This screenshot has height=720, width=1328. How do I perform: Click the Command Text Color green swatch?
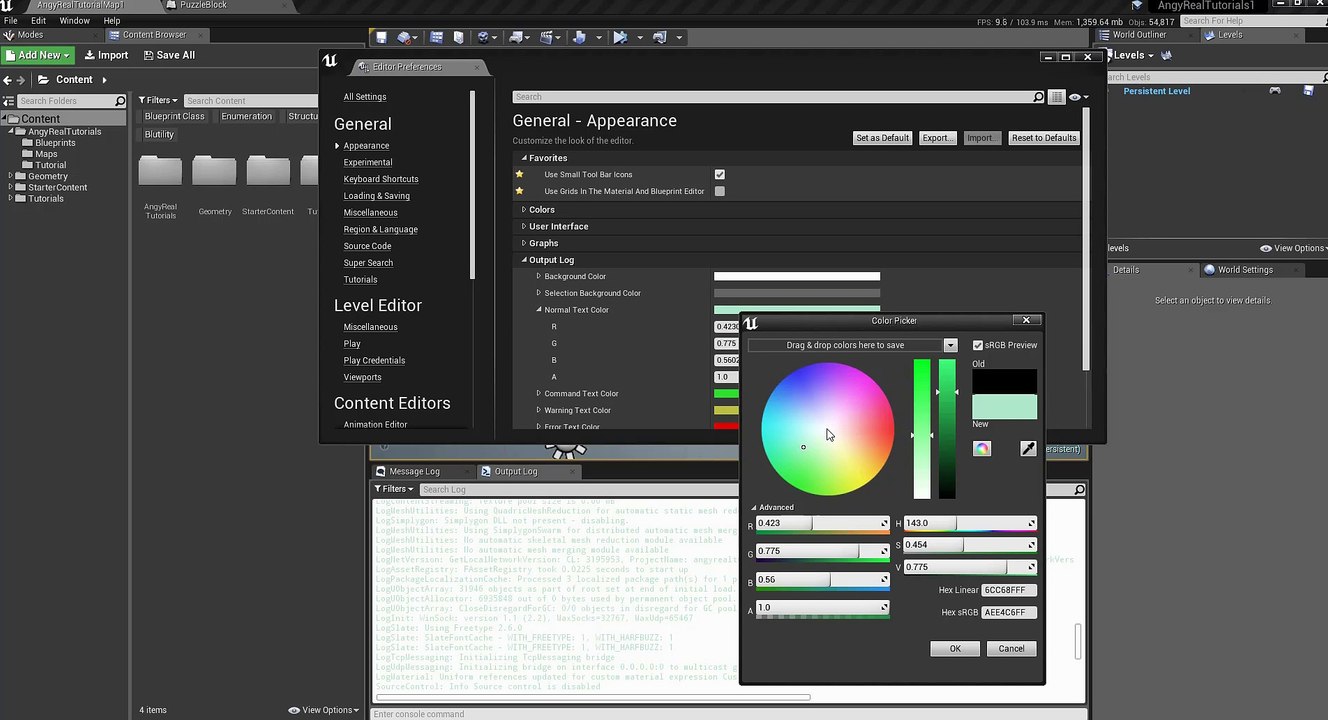point(726,394)
